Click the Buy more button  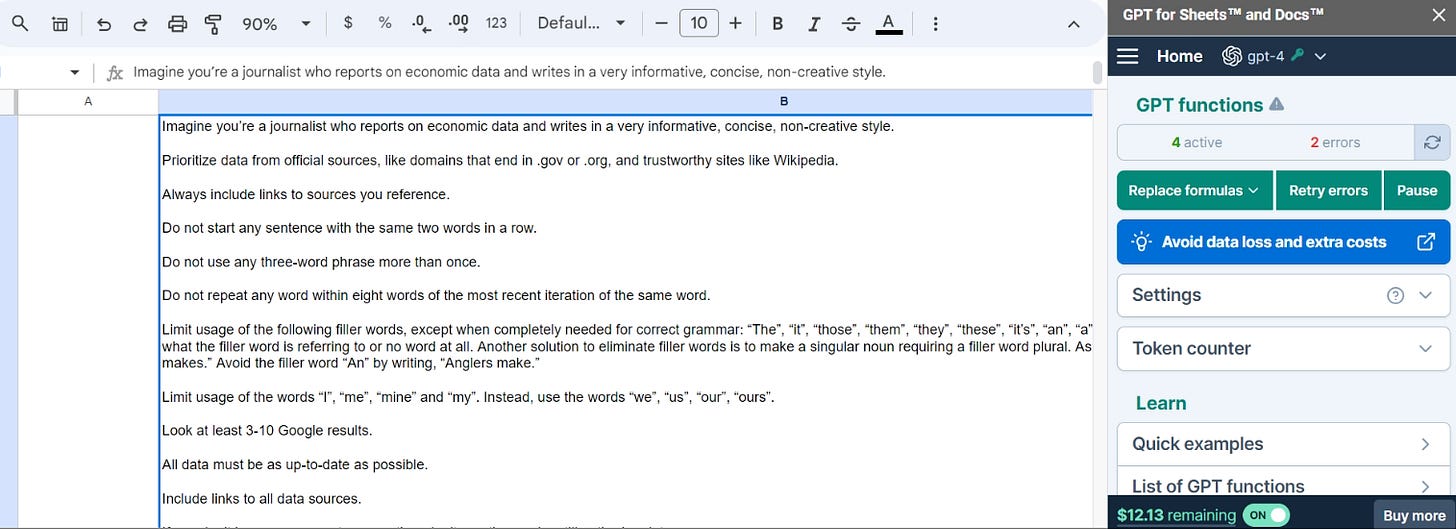coord(1413,515)
